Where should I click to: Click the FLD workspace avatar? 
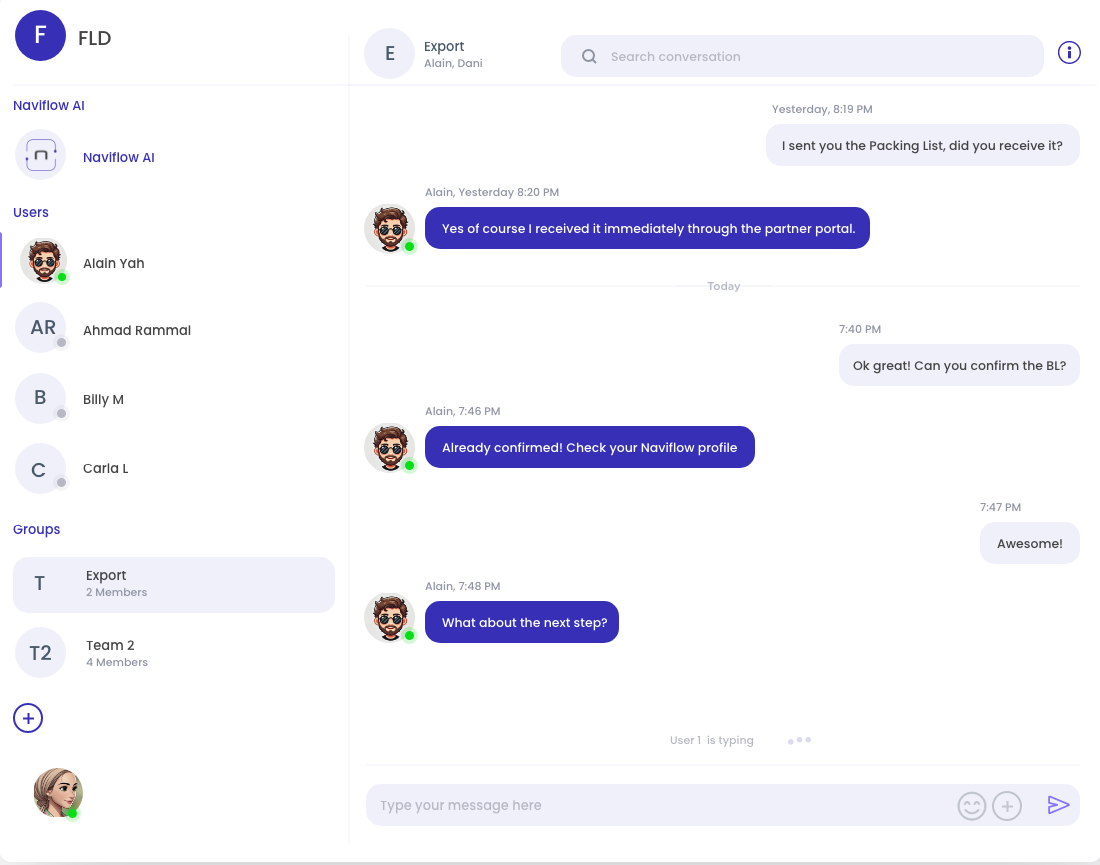coord(40,36)
